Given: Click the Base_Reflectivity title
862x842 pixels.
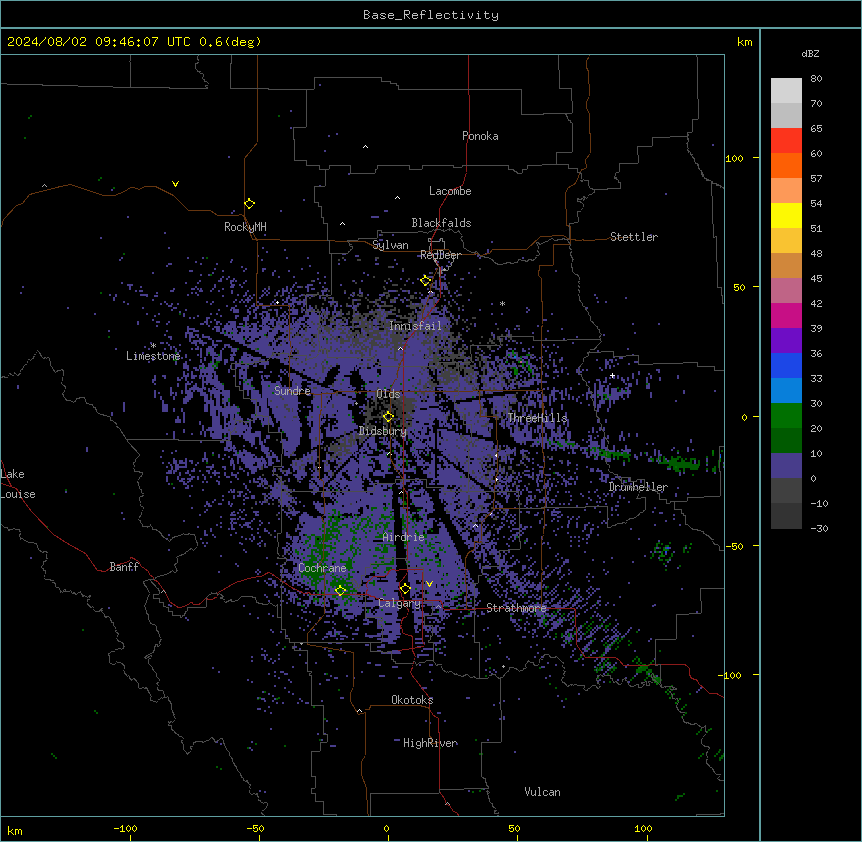Looking at the screenshot, I should pos(431,15).
